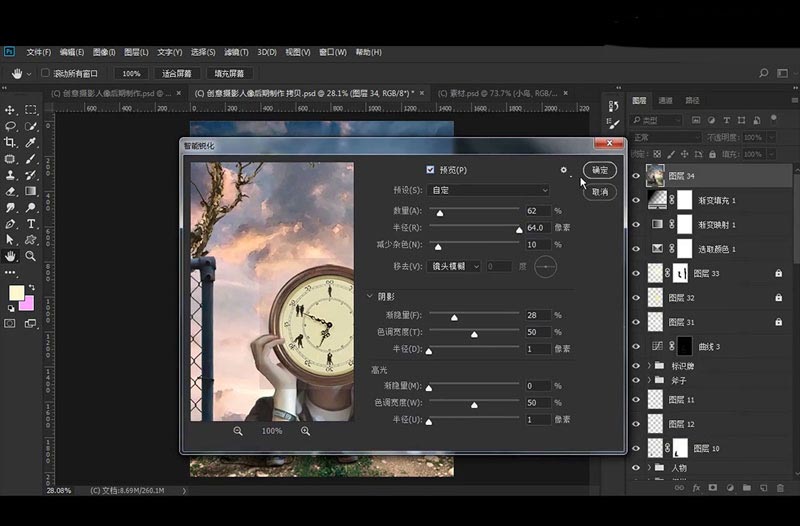Click the 确定 OK button
This screenshot has height=526, width=800.
click(x=600, y=170)
